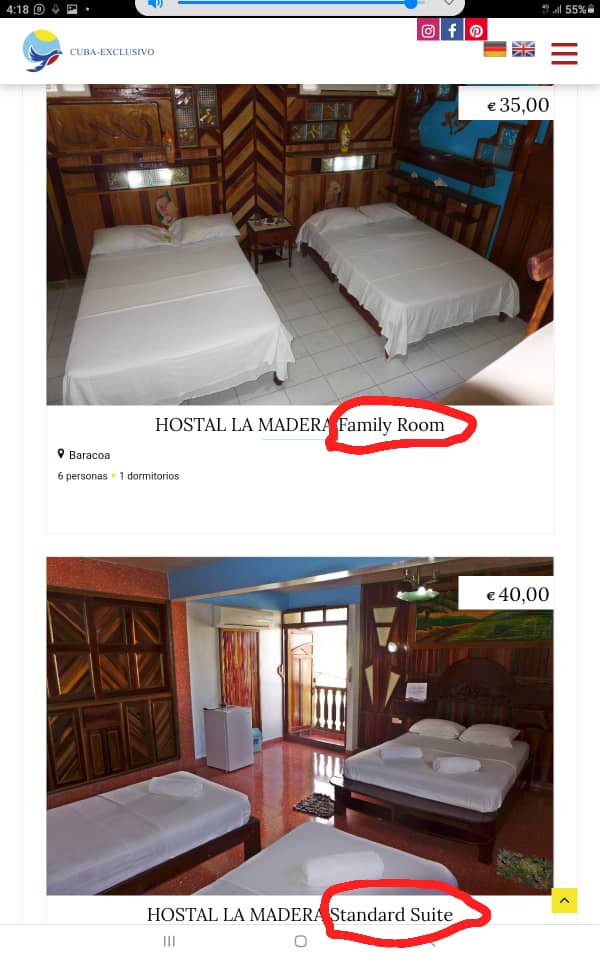Open the Pinterest social link

[x=476, y=30]
